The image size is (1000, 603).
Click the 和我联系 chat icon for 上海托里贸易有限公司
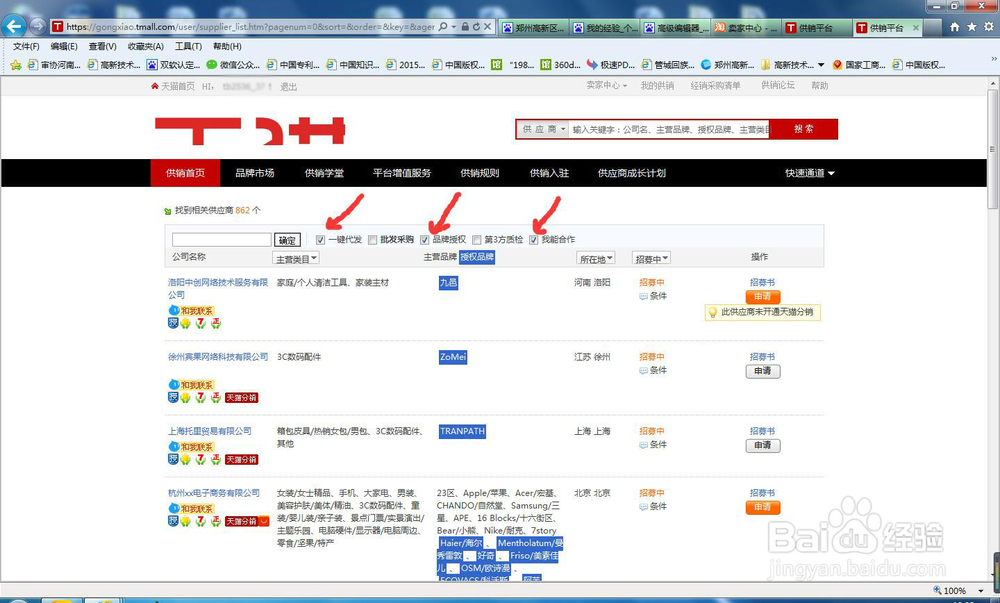click(191, 447)
